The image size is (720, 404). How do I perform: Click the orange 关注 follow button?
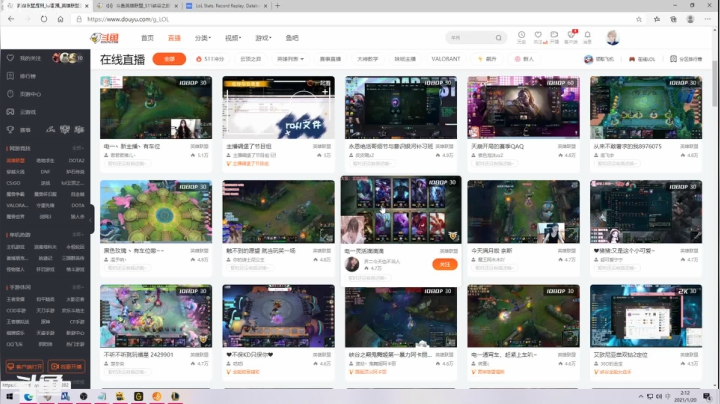(444, 264)
